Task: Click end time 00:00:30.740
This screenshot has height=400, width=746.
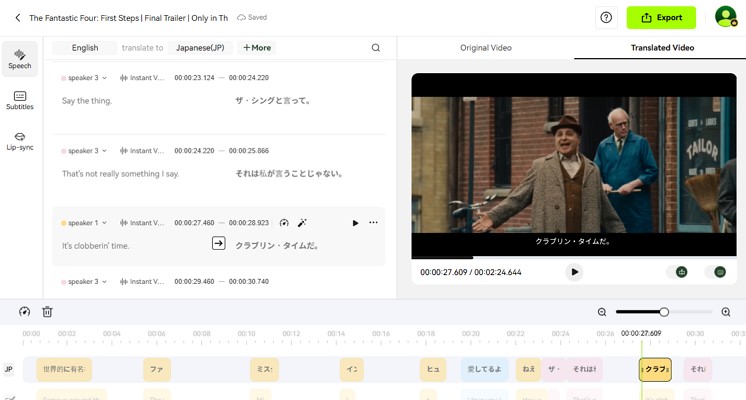Action: tap(249, 282)
